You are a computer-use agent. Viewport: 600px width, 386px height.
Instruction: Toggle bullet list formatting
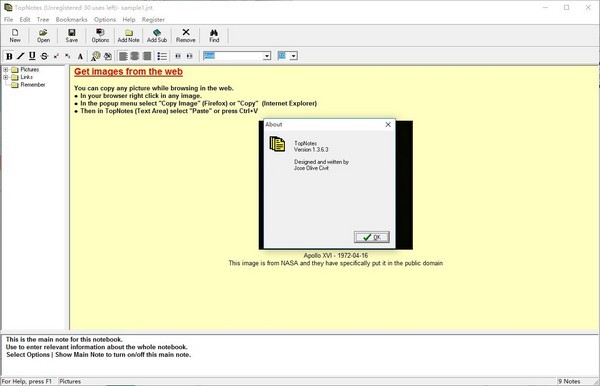pos(162,56)
